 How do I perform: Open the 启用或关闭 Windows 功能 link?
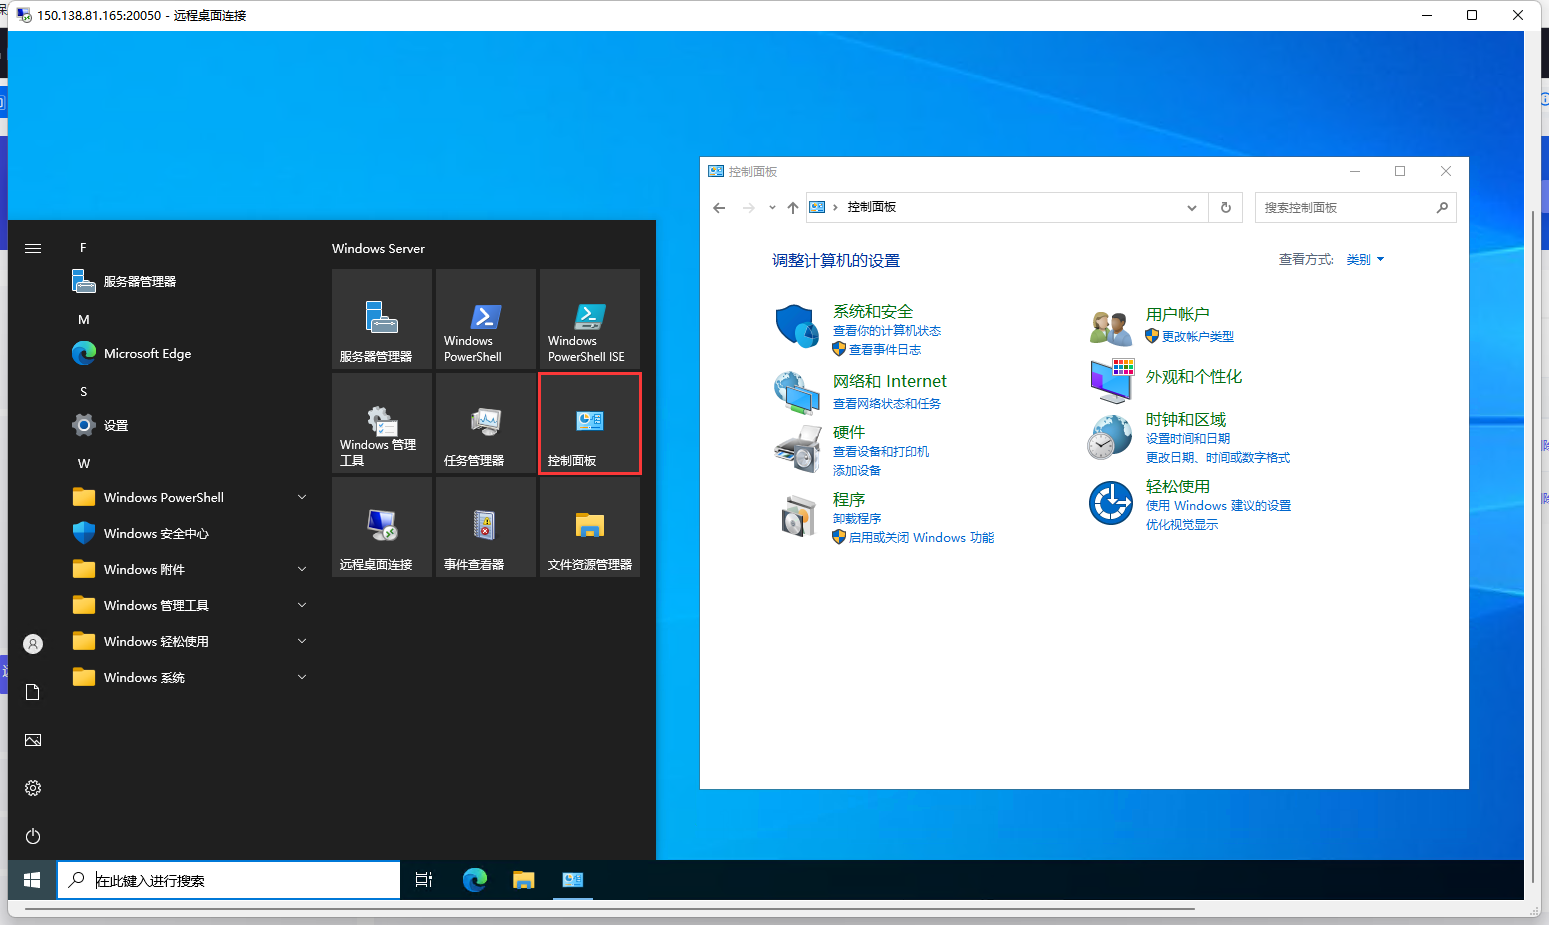coord(921,538)
